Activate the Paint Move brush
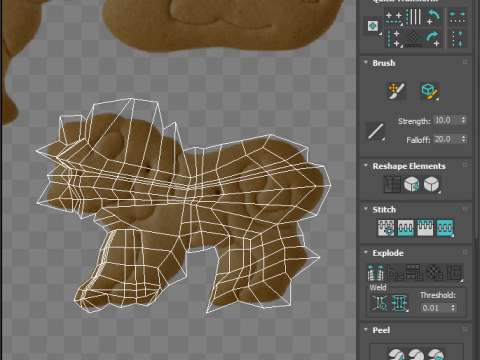This screenshot has width=480, height=360. pos(396,91)
